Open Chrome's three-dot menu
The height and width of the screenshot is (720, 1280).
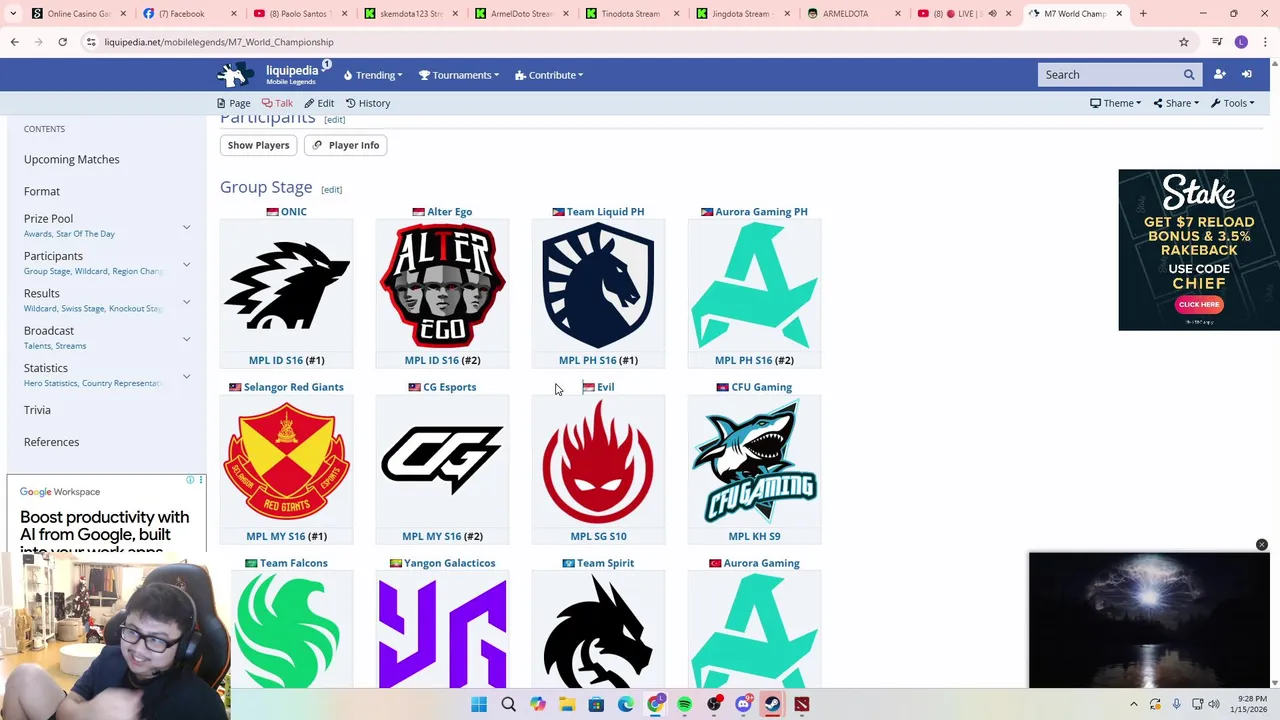[1266, 42]
